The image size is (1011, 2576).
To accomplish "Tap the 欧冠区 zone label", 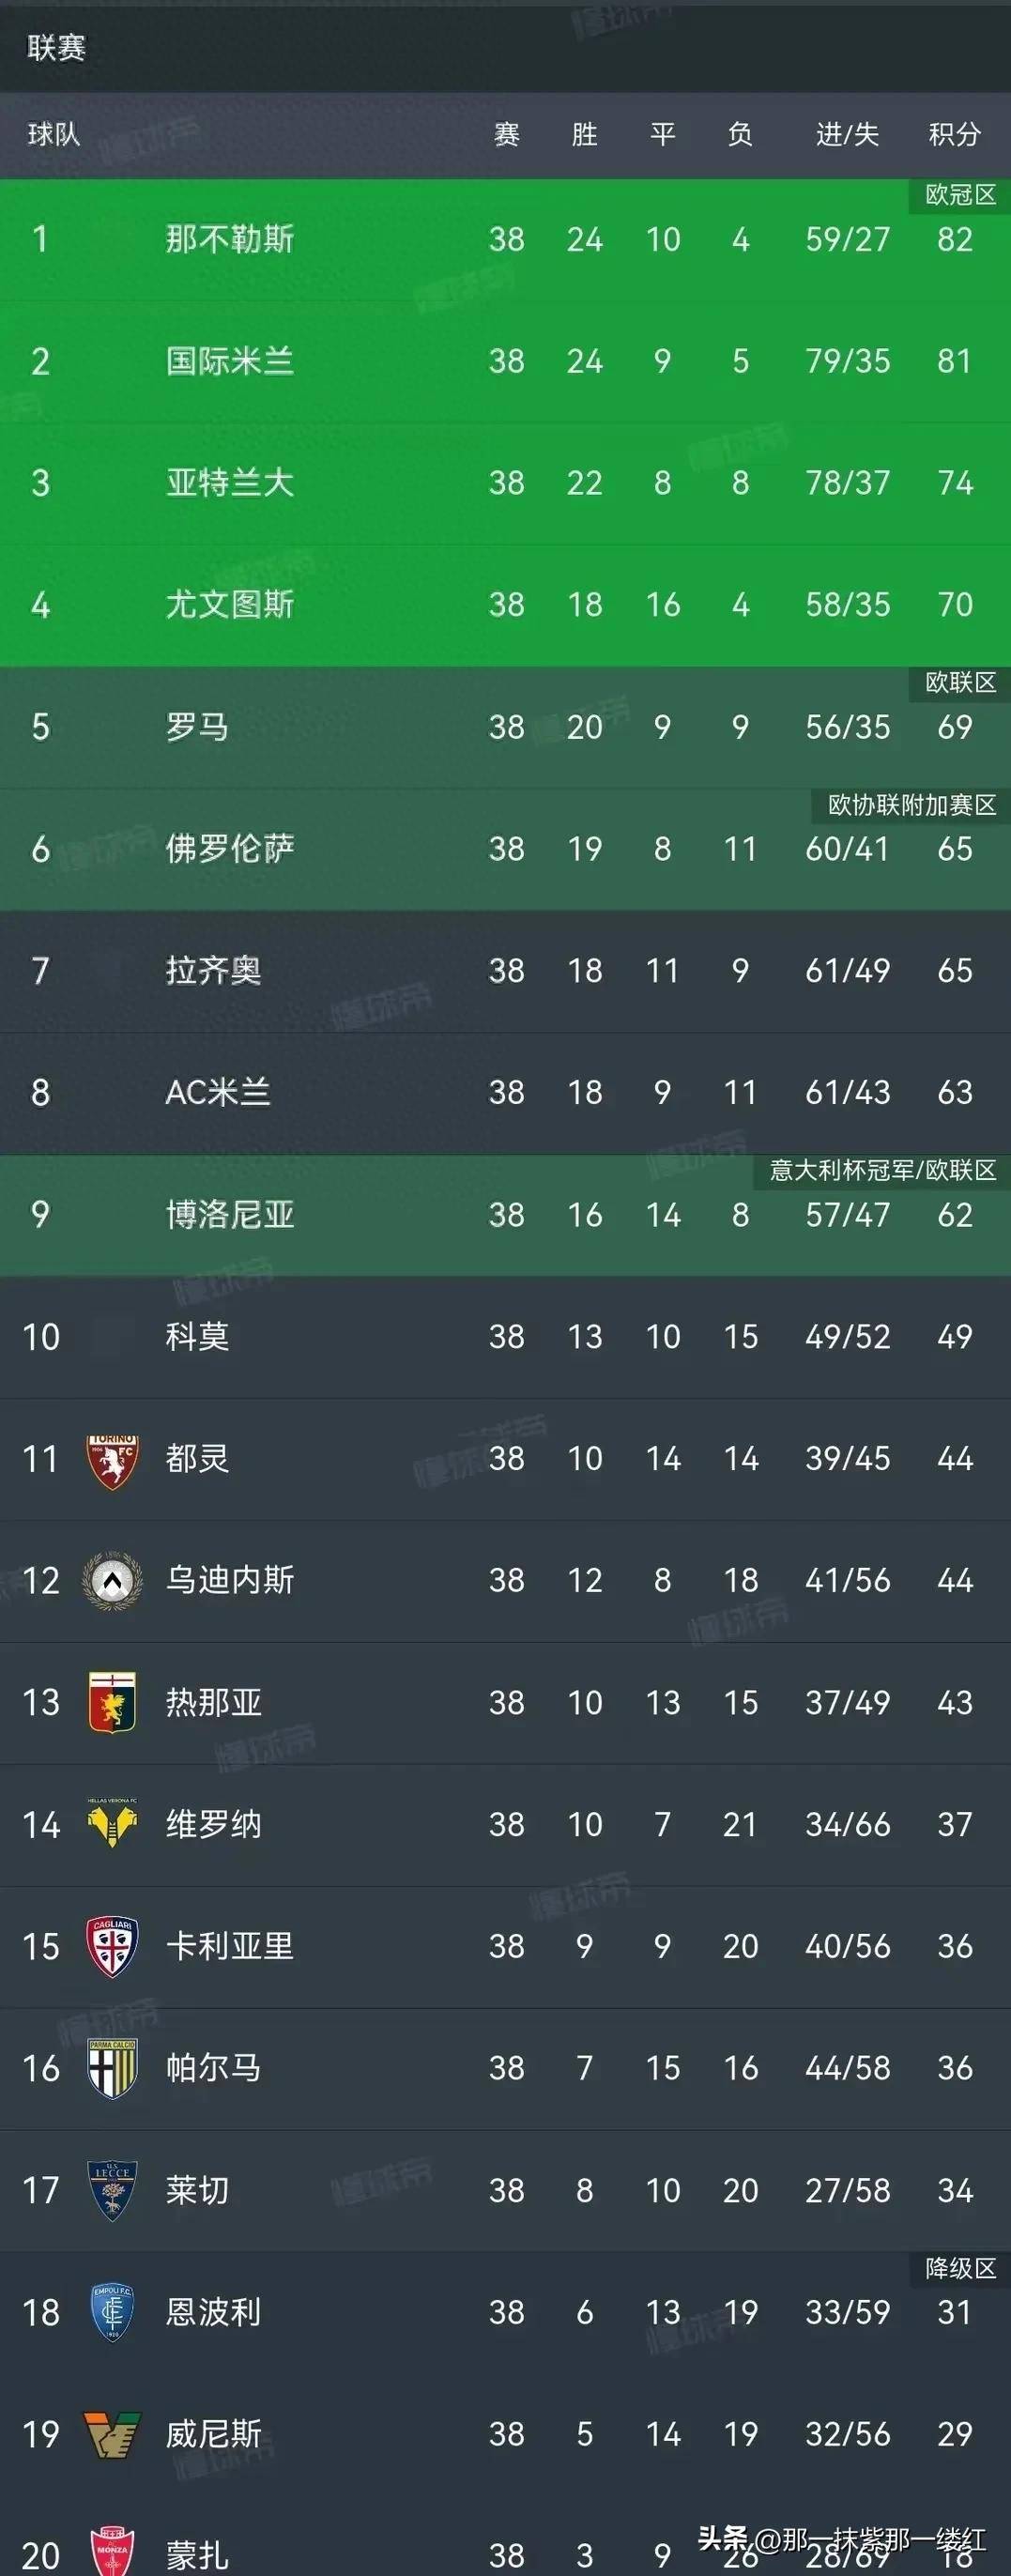I will tap(960, 195).
